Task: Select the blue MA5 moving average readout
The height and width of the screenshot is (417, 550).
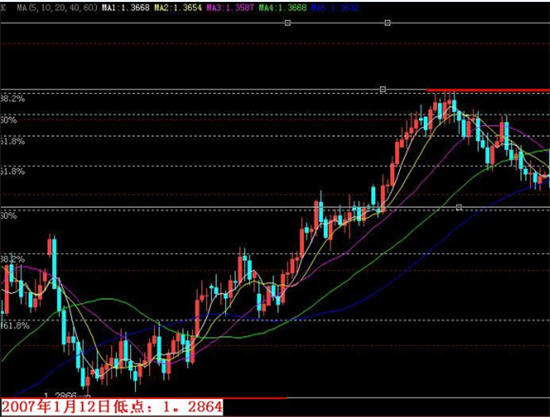Action: [x=335, y=8]
